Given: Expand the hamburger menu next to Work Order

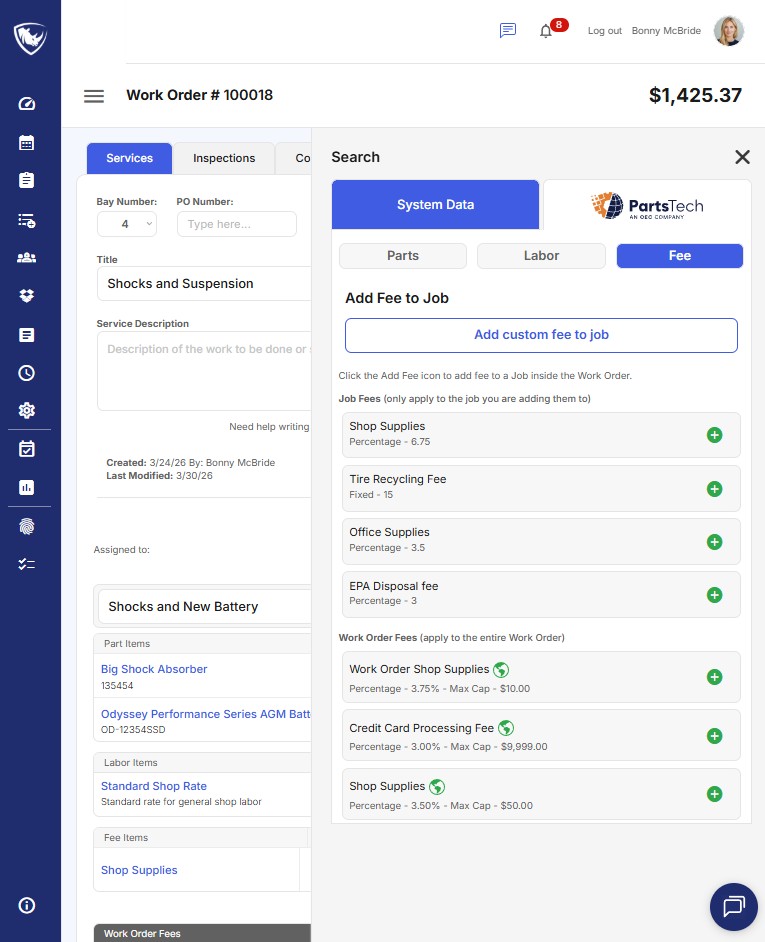Looking at the screenshot, I should (94, 96).
